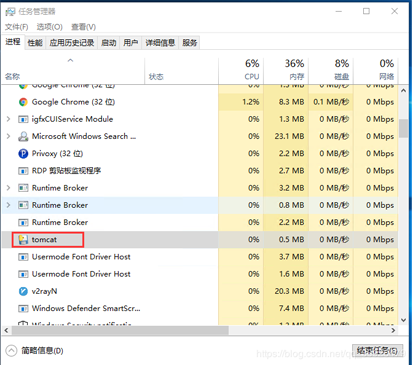Click the Microsoft Windows Search icon
Image resolution: width=412 pixels, height=365 pixels.
click(23, 136)
